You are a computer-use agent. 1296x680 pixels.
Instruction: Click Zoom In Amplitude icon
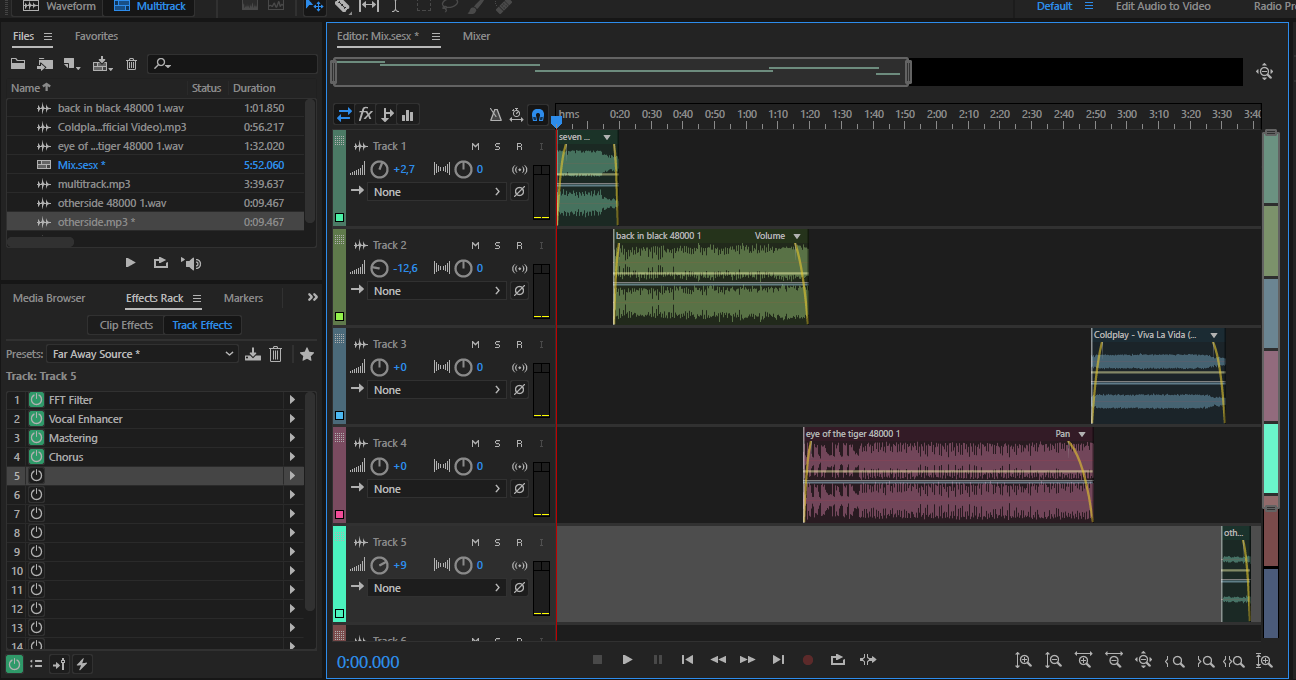(1023, 660)
